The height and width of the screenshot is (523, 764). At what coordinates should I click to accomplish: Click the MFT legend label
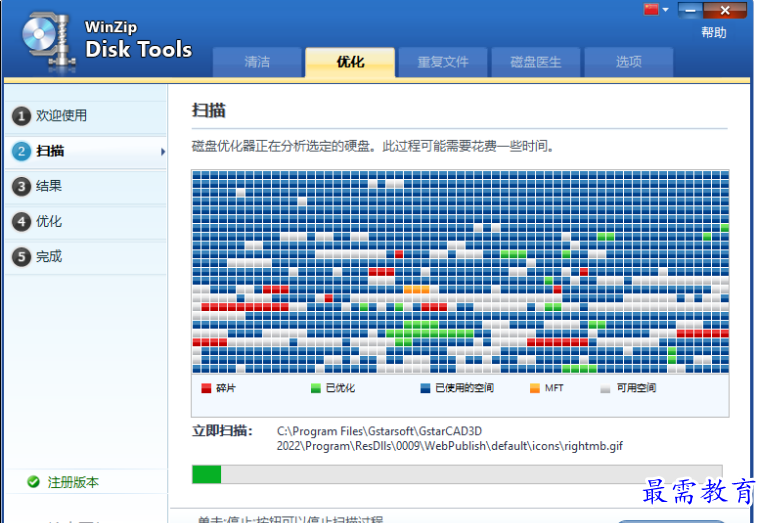(x=554, y=388)
